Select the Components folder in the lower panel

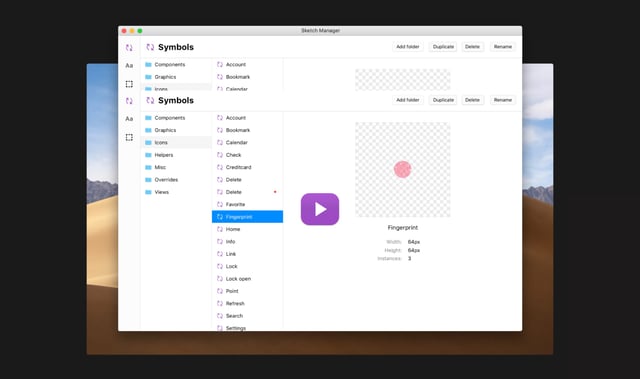[x=176, y=118]
